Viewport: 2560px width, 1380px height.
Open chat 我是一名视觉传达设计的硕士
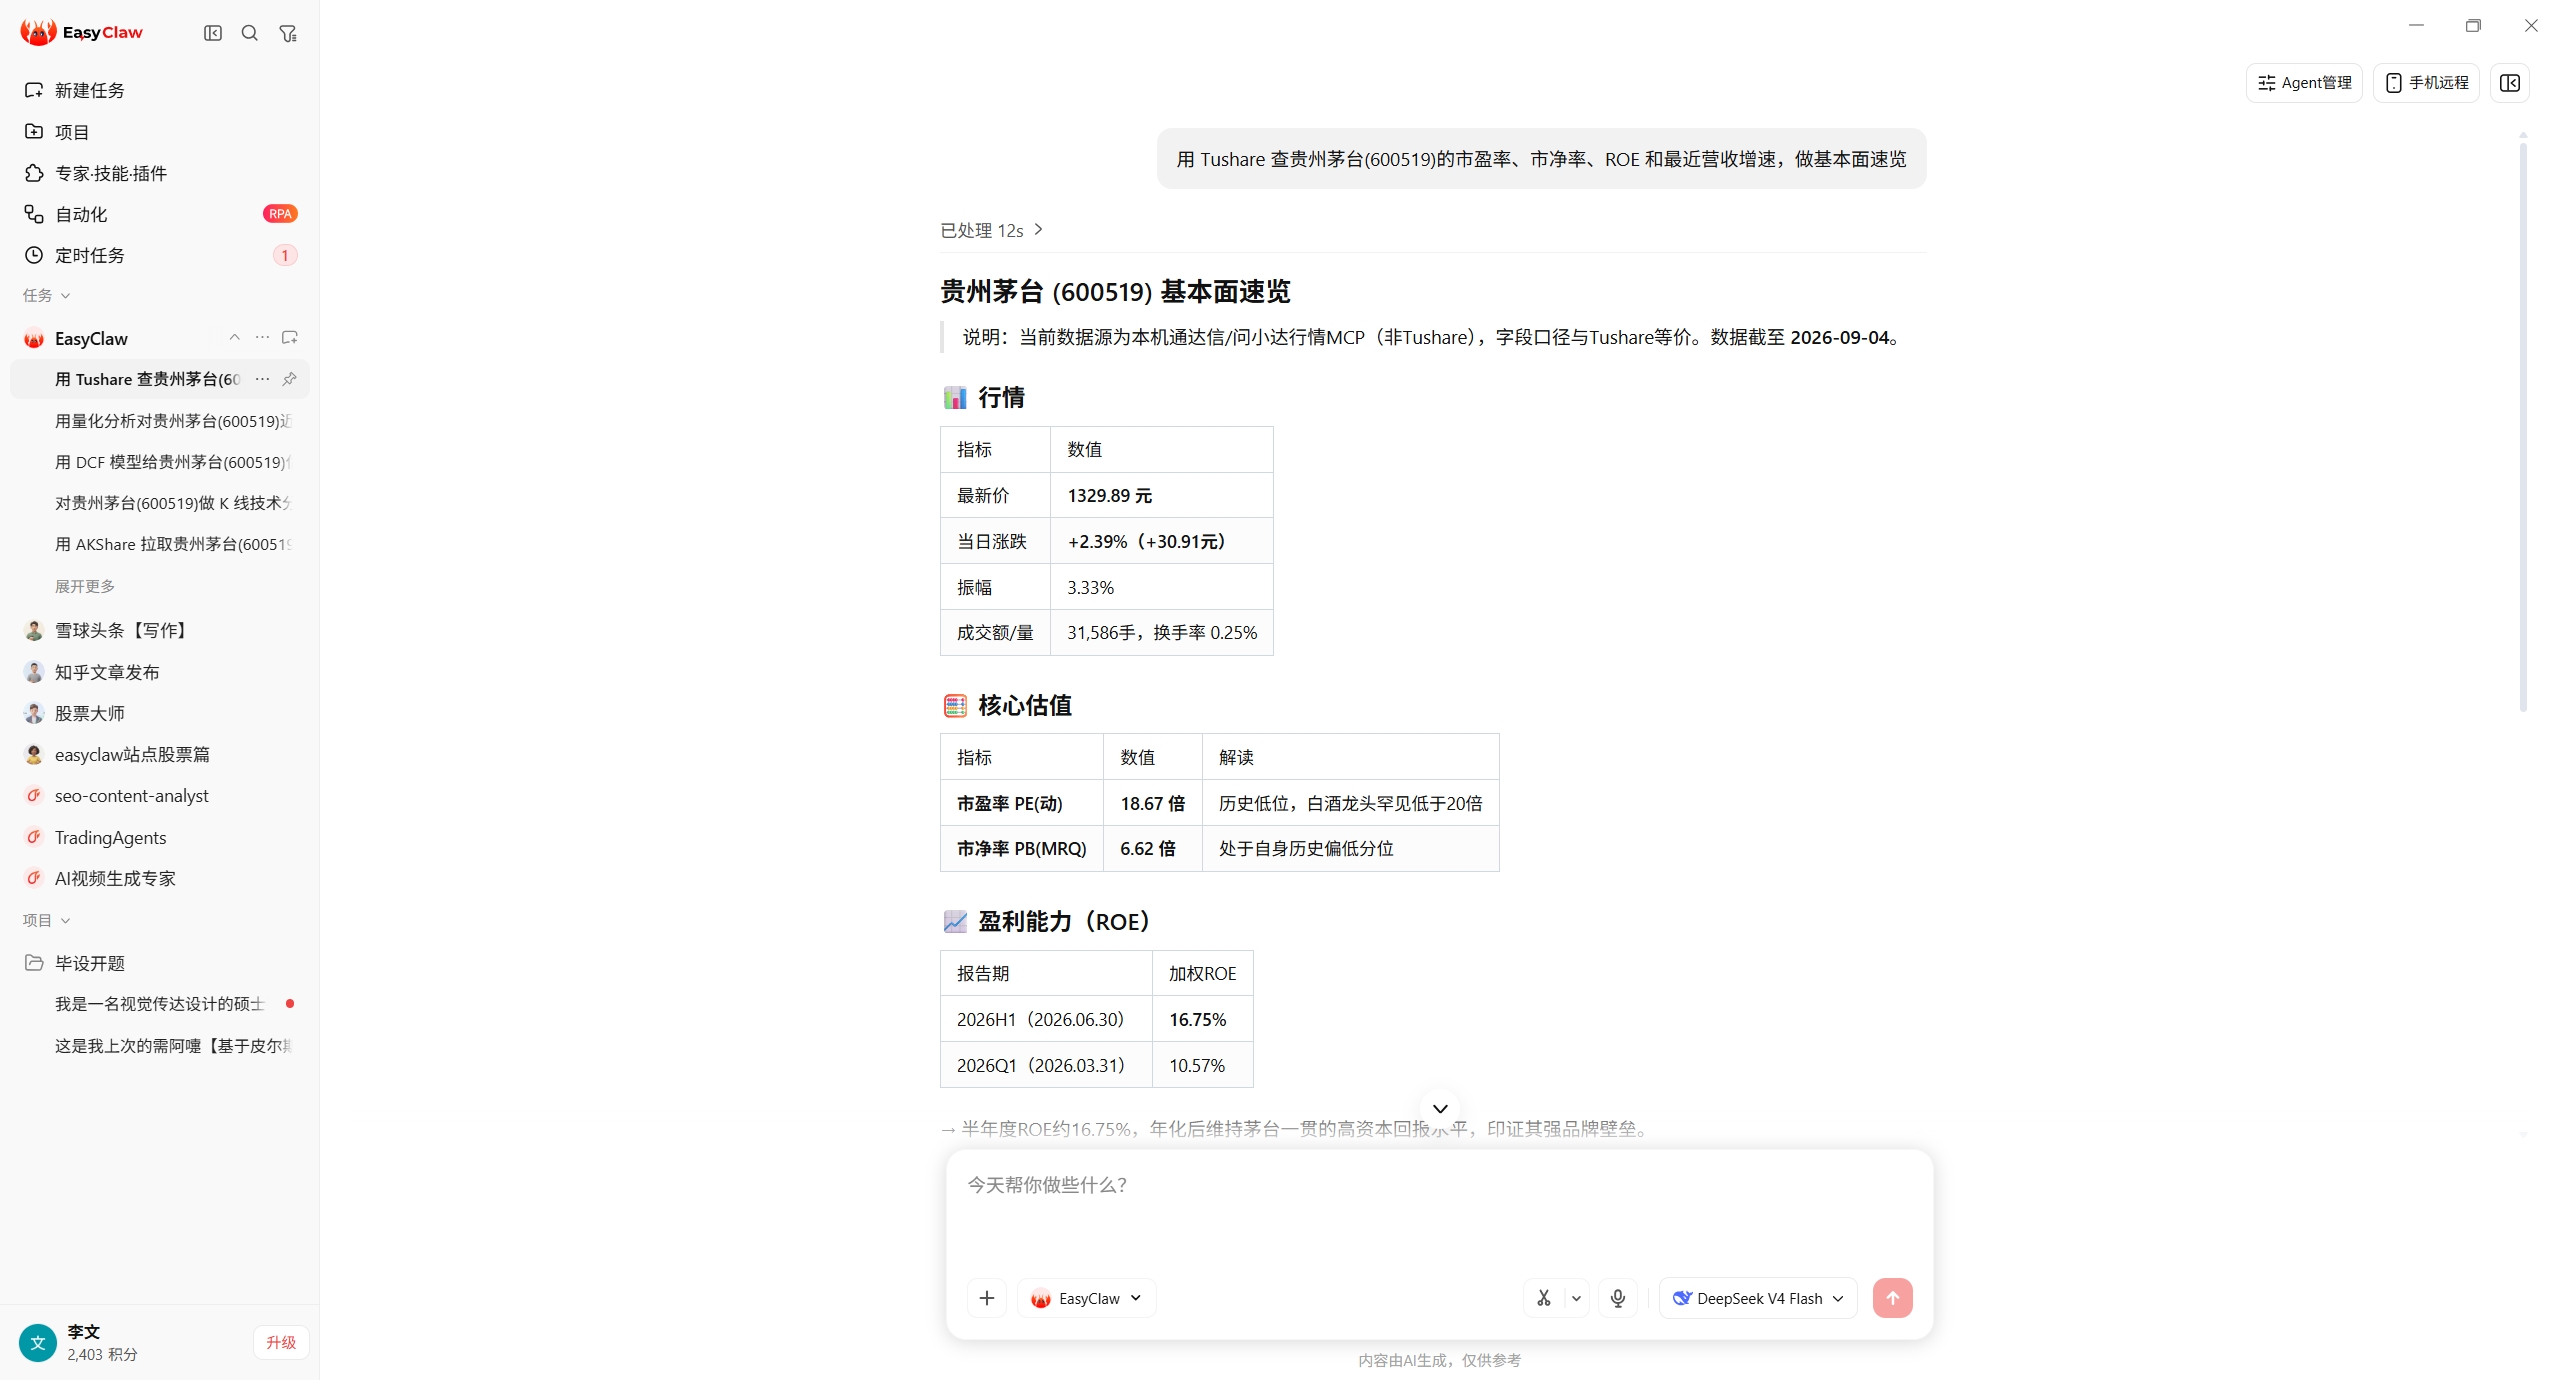[x=160, y=1004]
